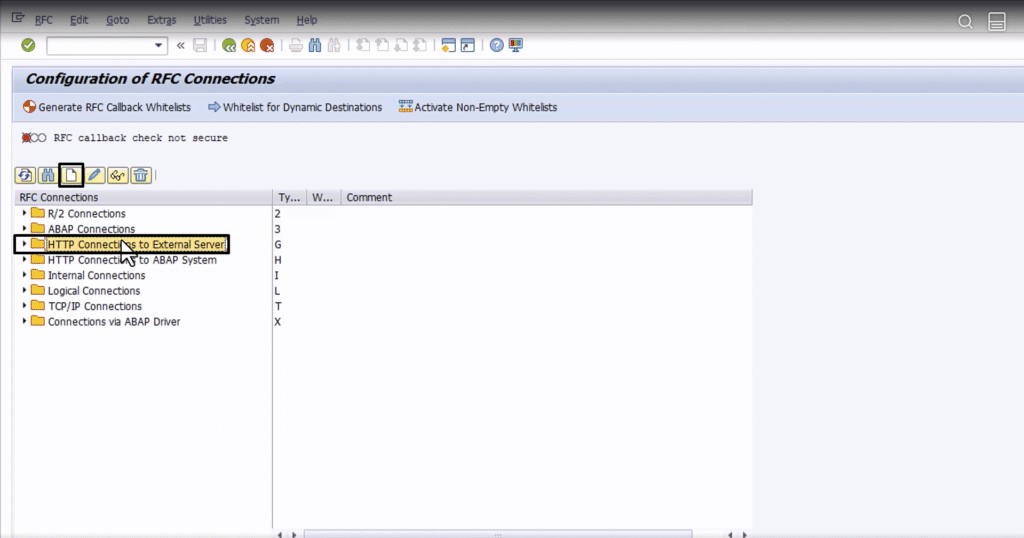Click the Find Next icon in the standard toolbar
Image resolution: width=1024 pixels, height=538 pixels.
tap(334, 45)
